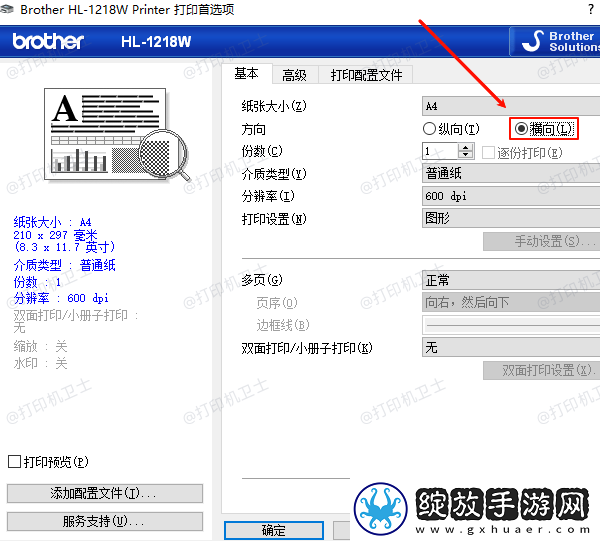Click the help question mark in the title bar
This screenshot has height=541, width=600.
click(x=591, y=9)
